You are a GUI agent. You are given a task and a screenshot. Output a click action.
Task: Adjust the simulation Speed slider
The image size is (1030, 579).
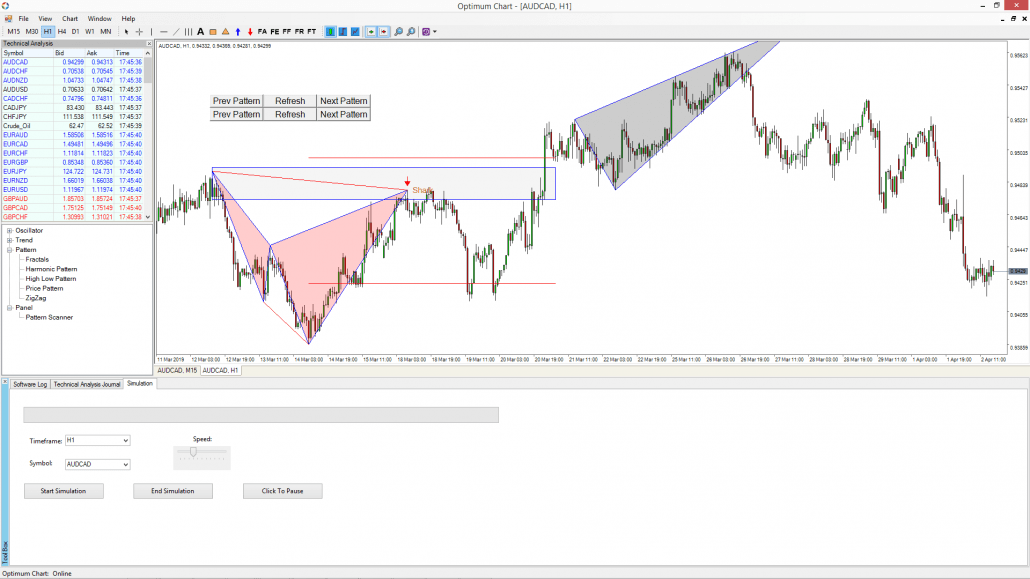(x=193, y=452)
